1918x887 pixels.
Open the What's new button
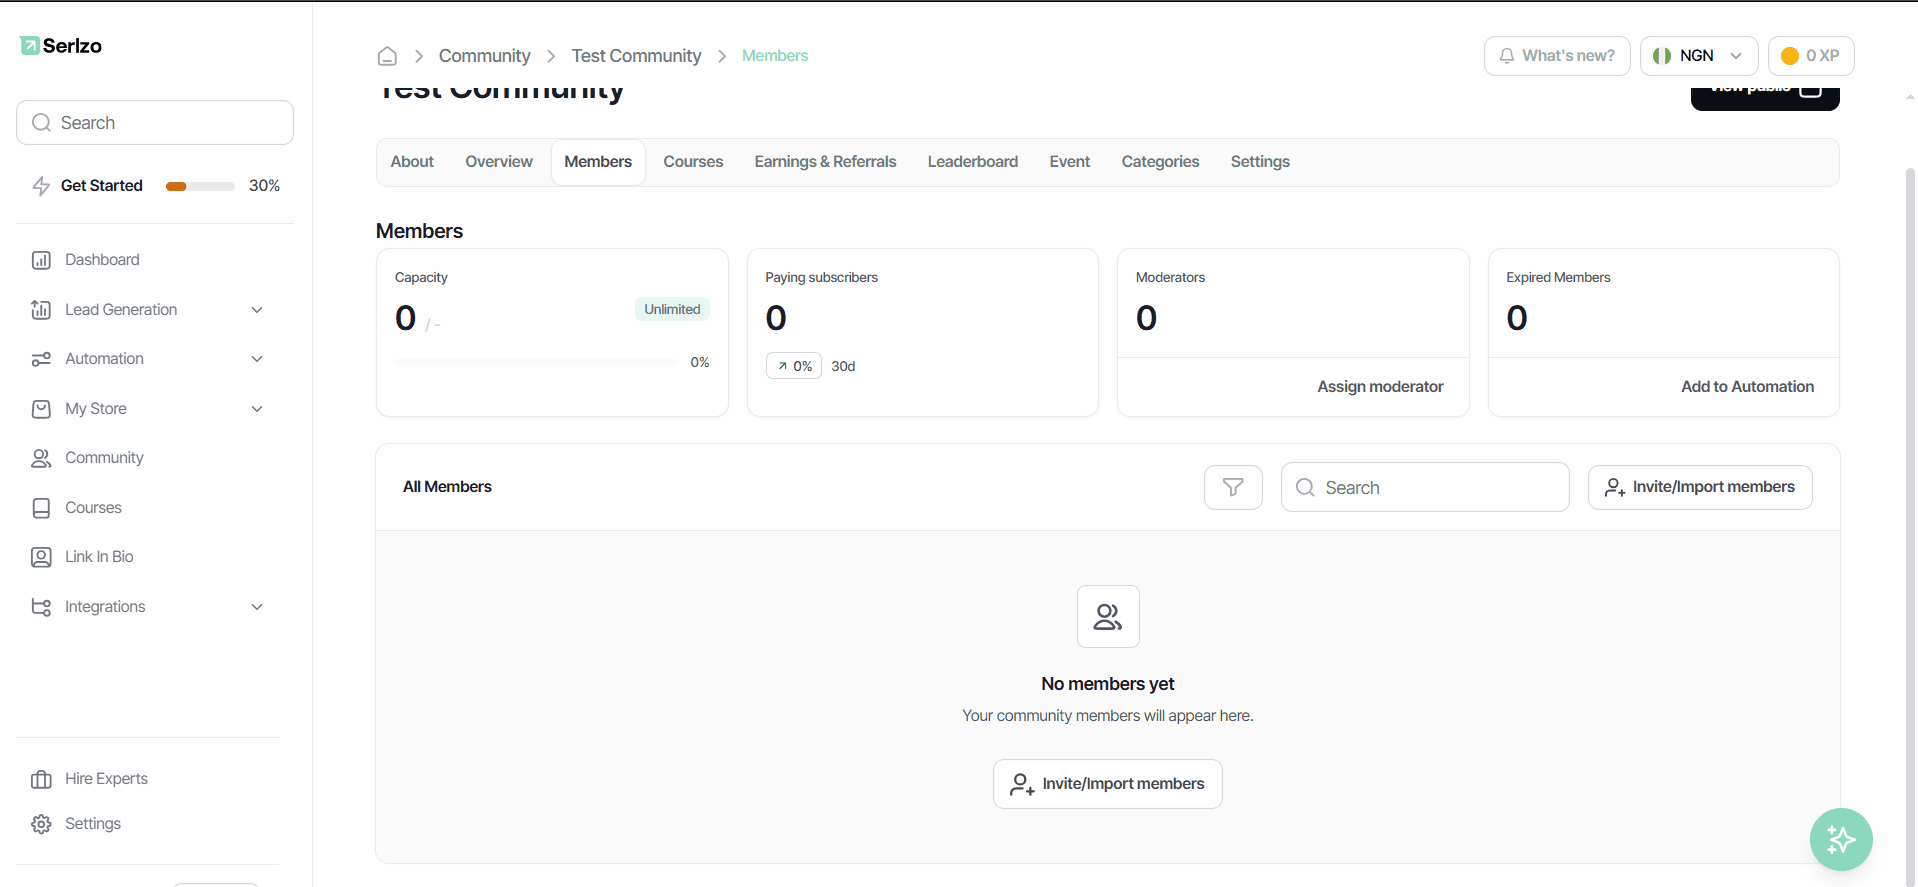pos(1557,56)
